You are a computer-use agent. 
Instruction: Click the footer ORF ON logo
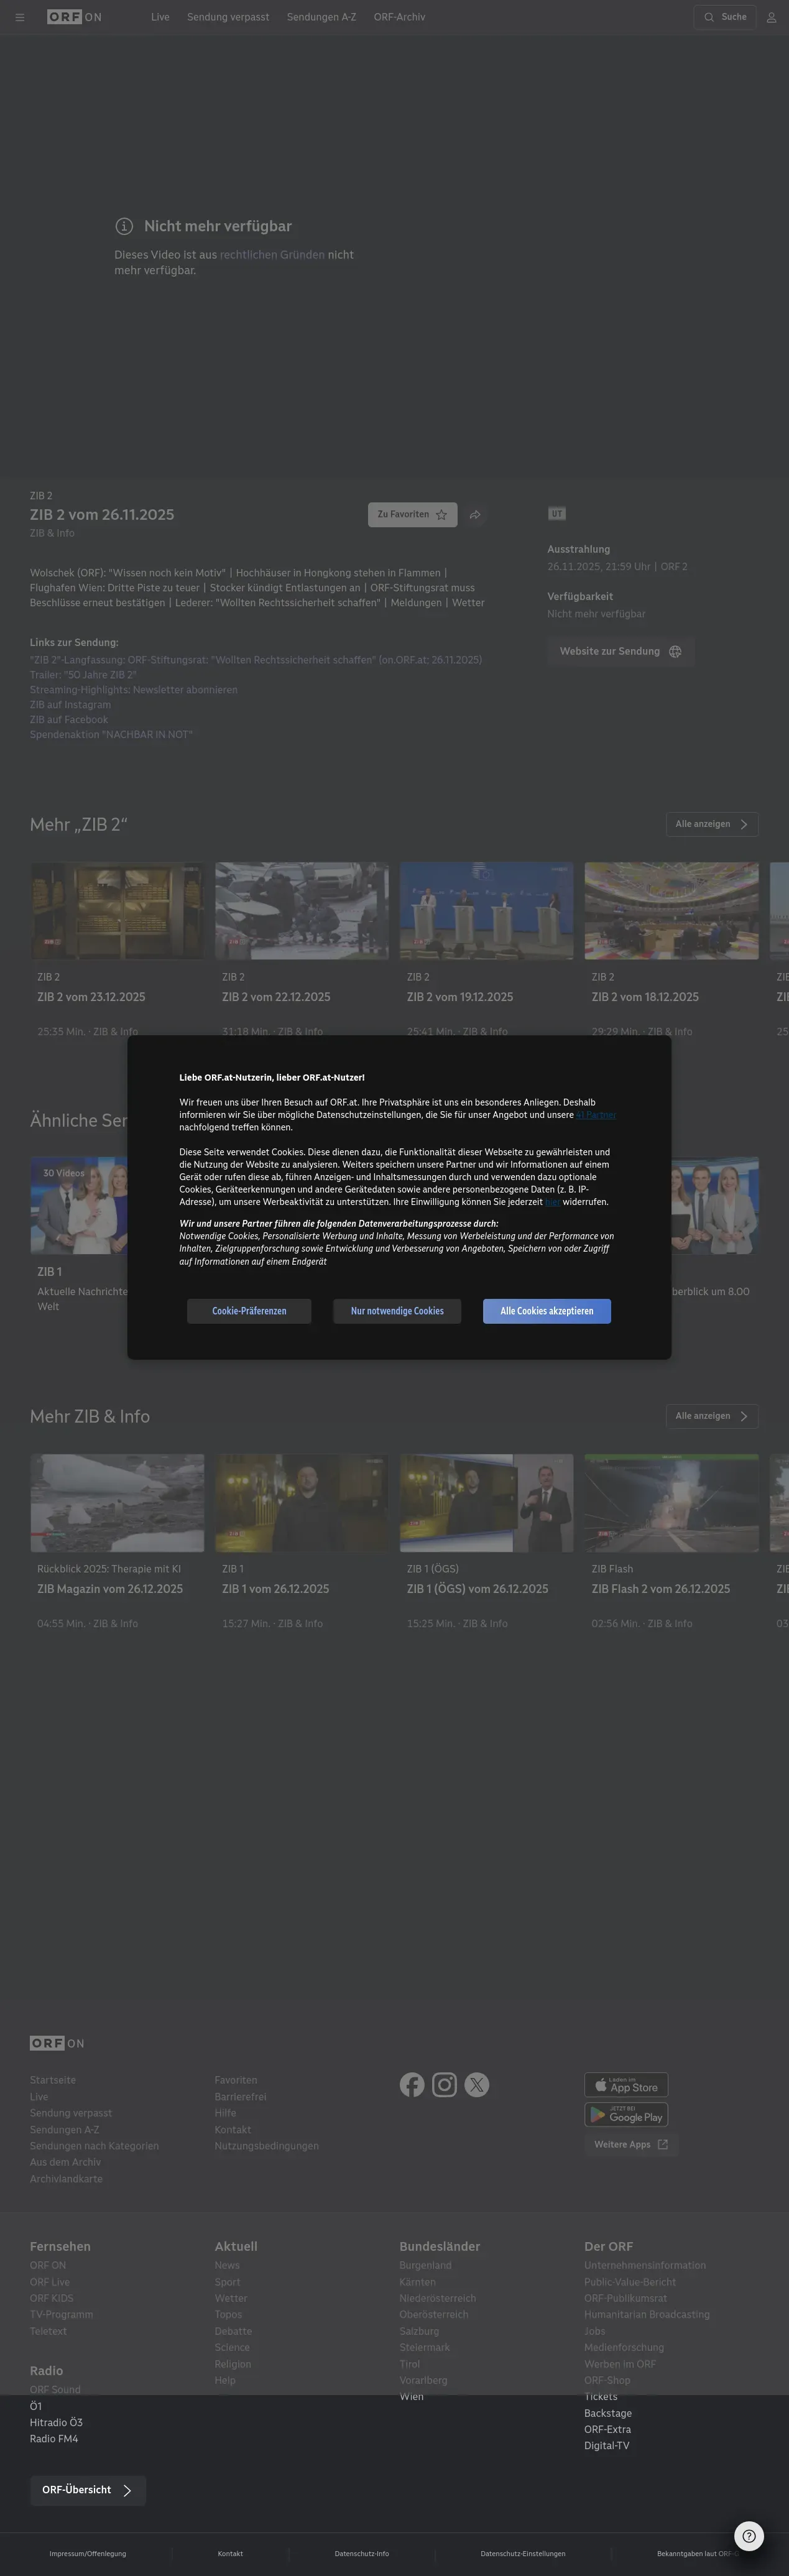pos(57,2043)
